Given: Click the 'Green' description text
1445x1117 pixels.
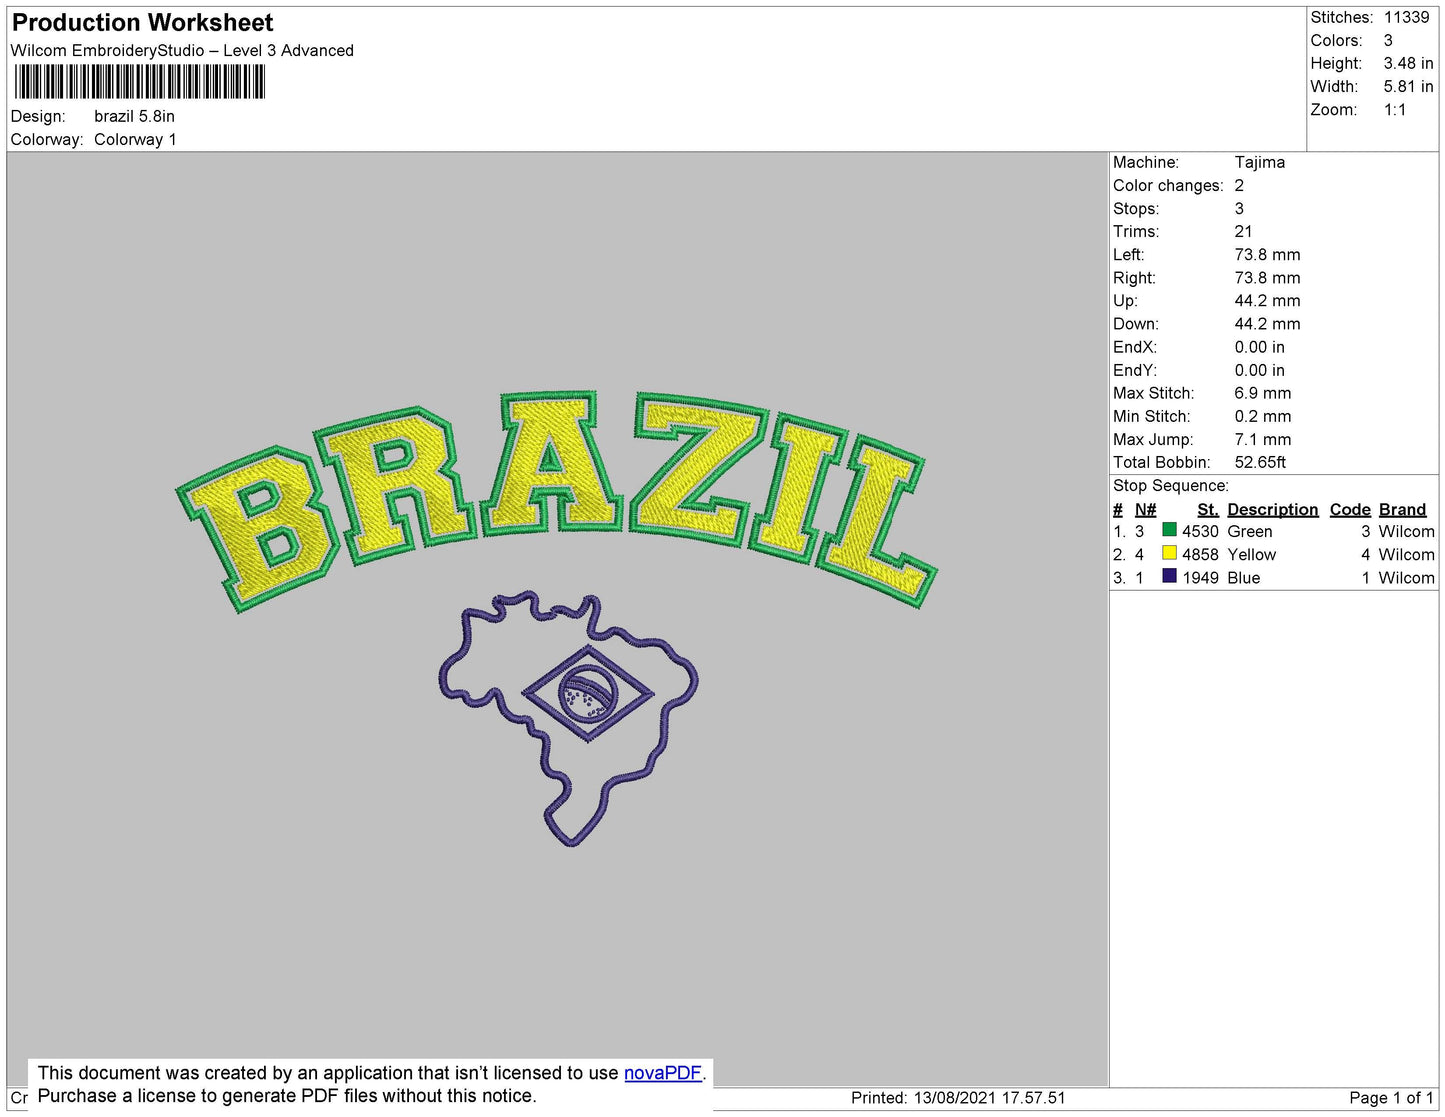Looking at the screenshot, I should click(1250, 531).
